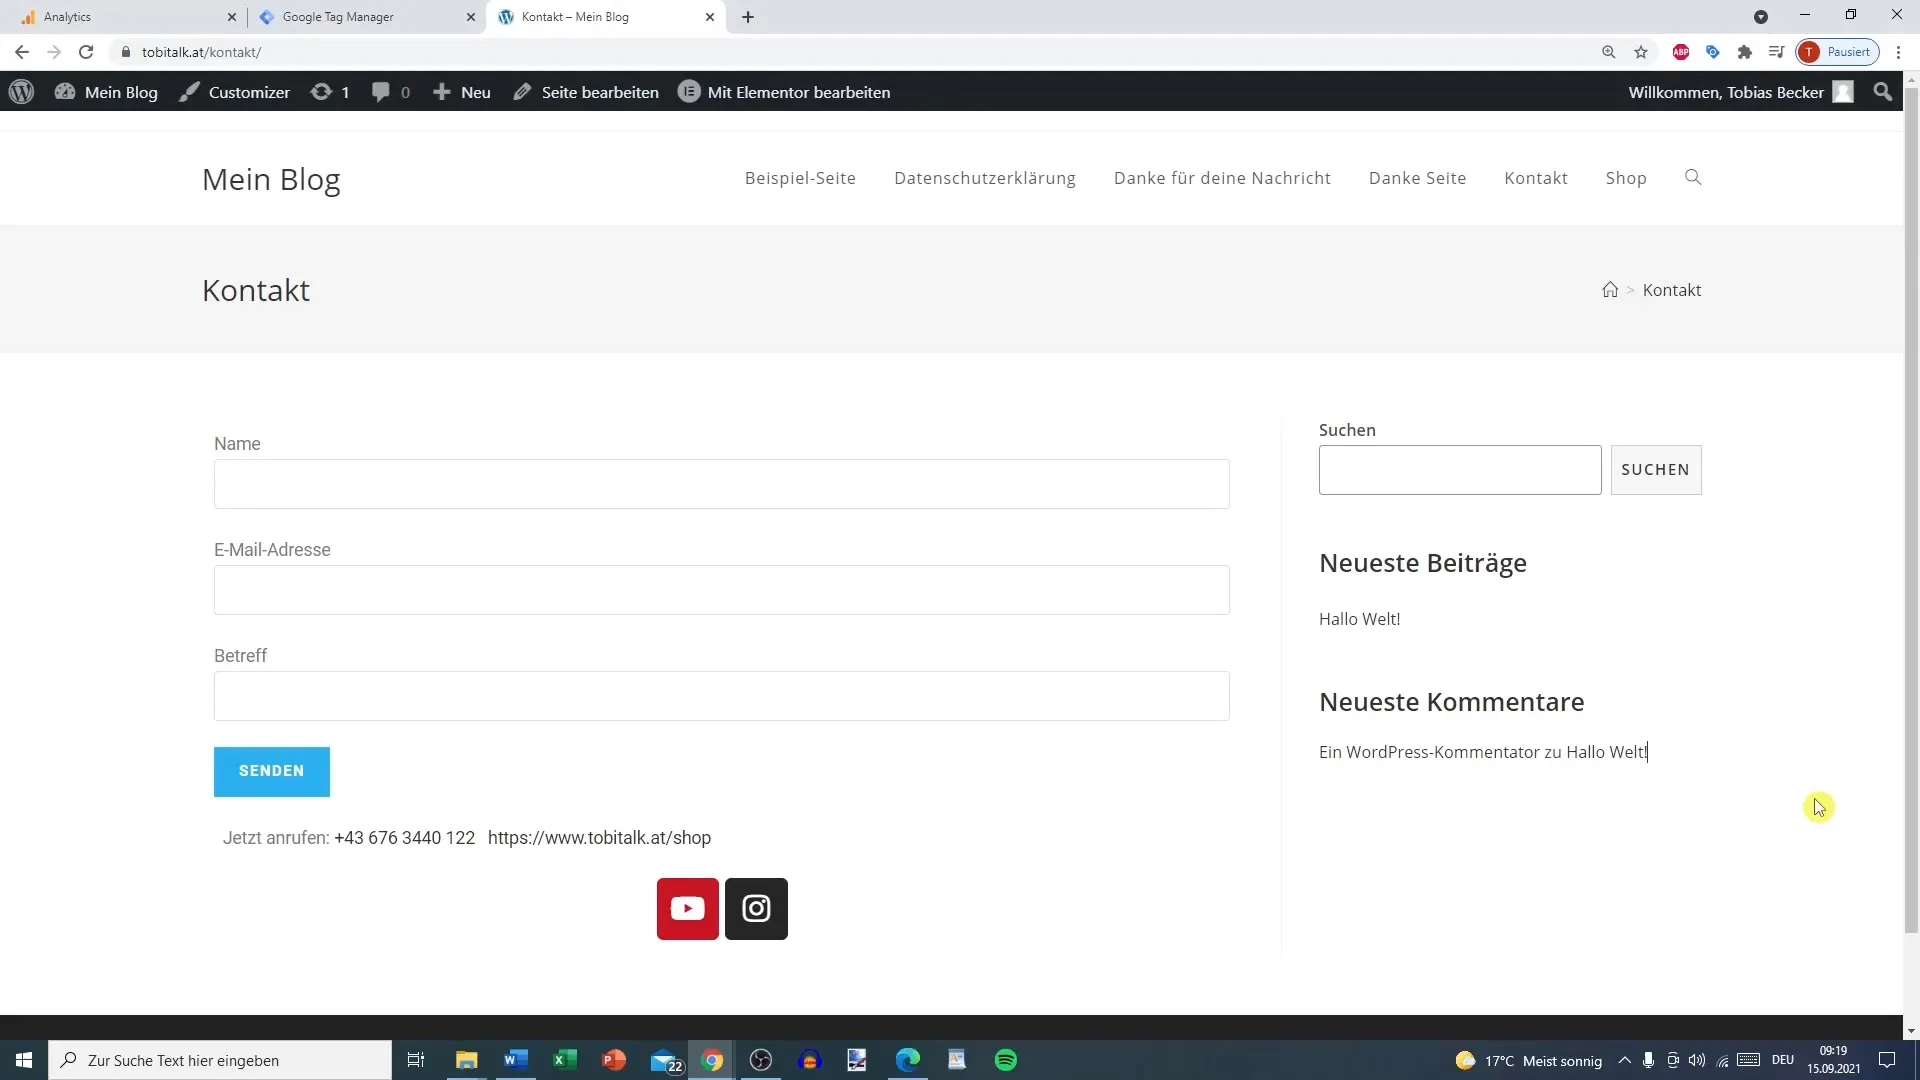Open Mein Blog dashboard link in admin bar

pos(107,92)
